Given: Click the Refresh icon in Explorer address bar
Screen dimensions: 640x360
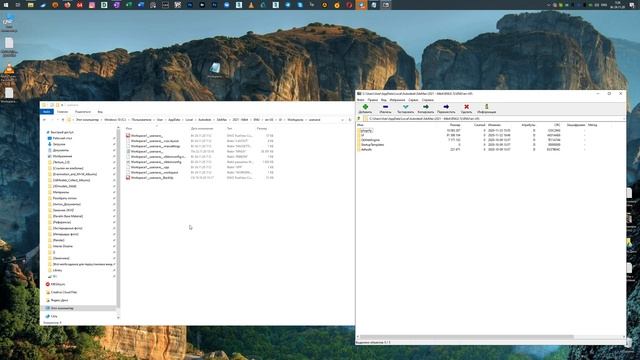Looking at the screenshot, I should click(x=349, y=120).
